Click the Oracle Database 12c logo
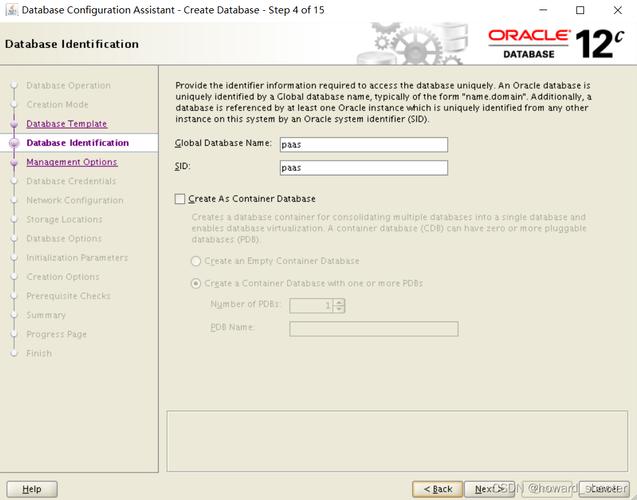Screen dimensions: 637x500 [x=556, y=44]
